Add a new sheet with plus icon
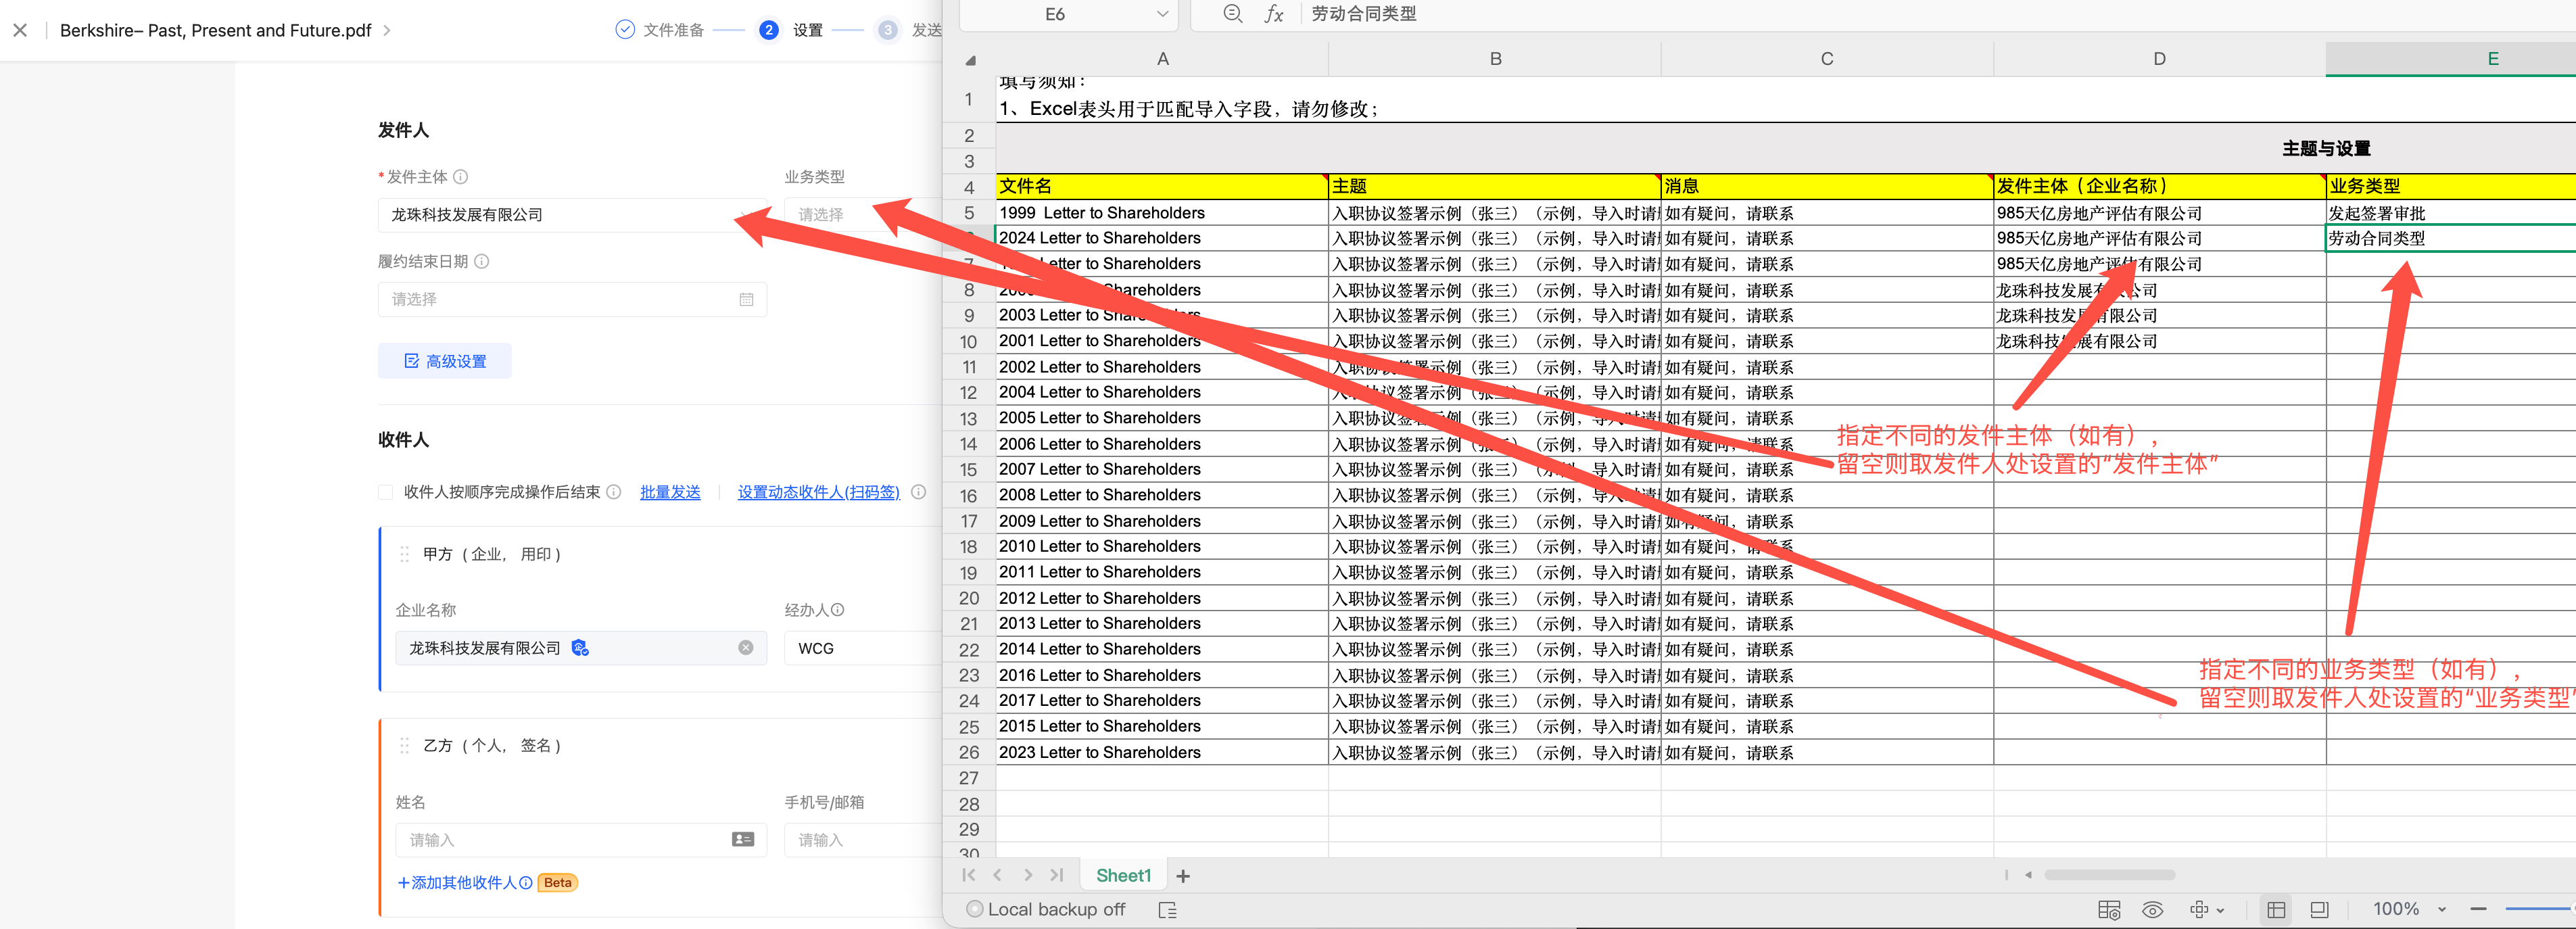 [x=1183, y=876]
